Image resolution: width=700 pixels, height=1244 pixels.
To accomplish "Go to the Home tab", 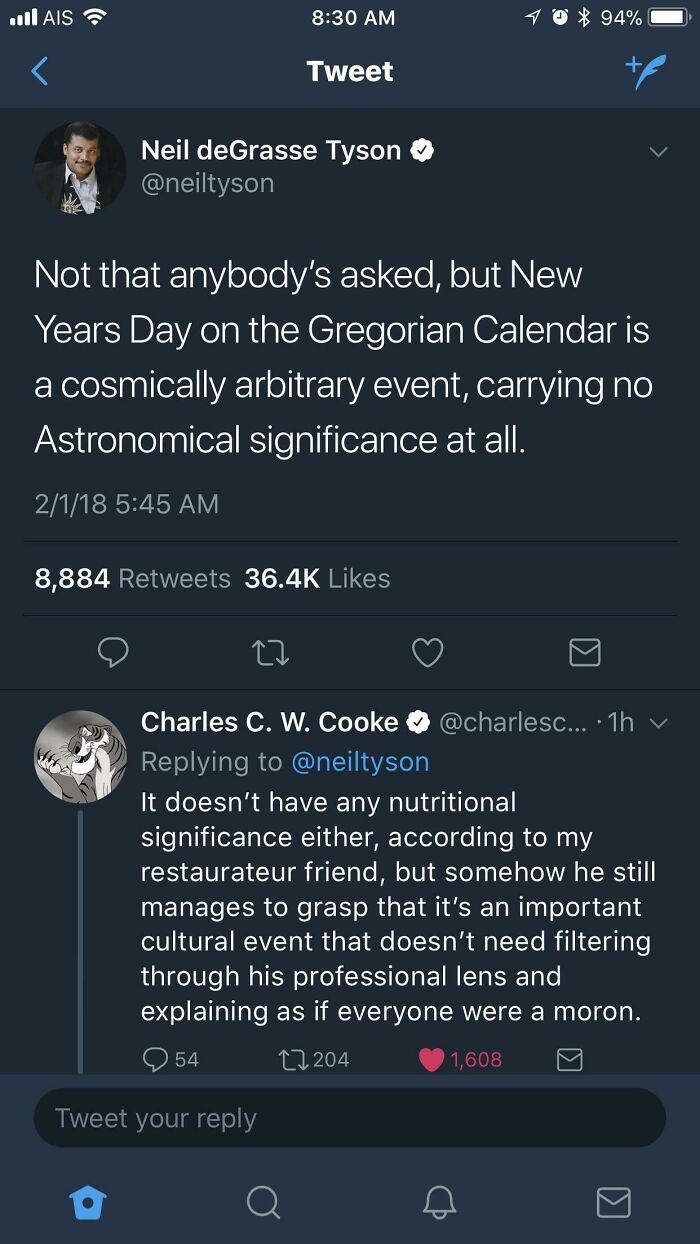I will pos(88,1202).
